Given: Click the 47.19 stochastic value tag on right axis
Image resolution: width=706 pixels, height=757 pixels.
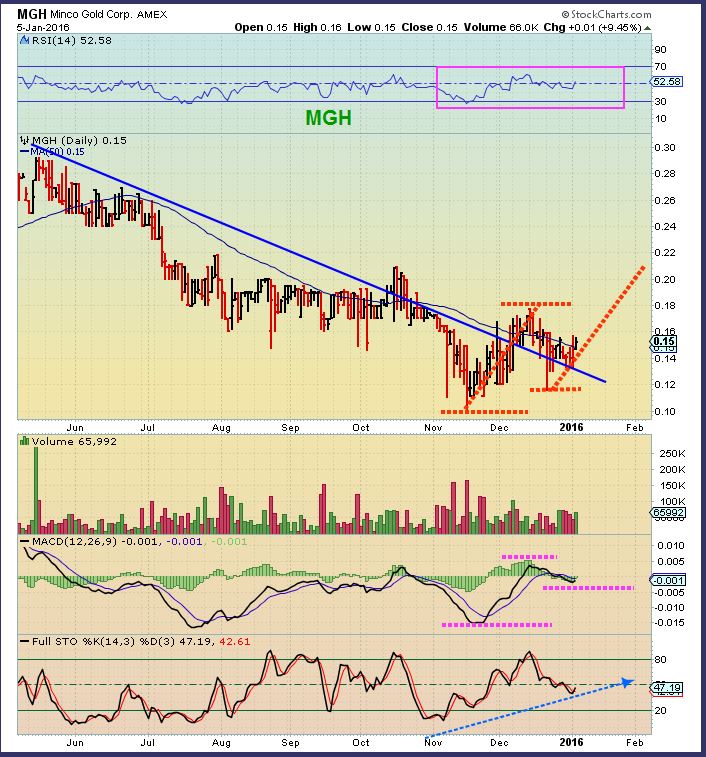Looking at the screenshot, I should 666,687.
